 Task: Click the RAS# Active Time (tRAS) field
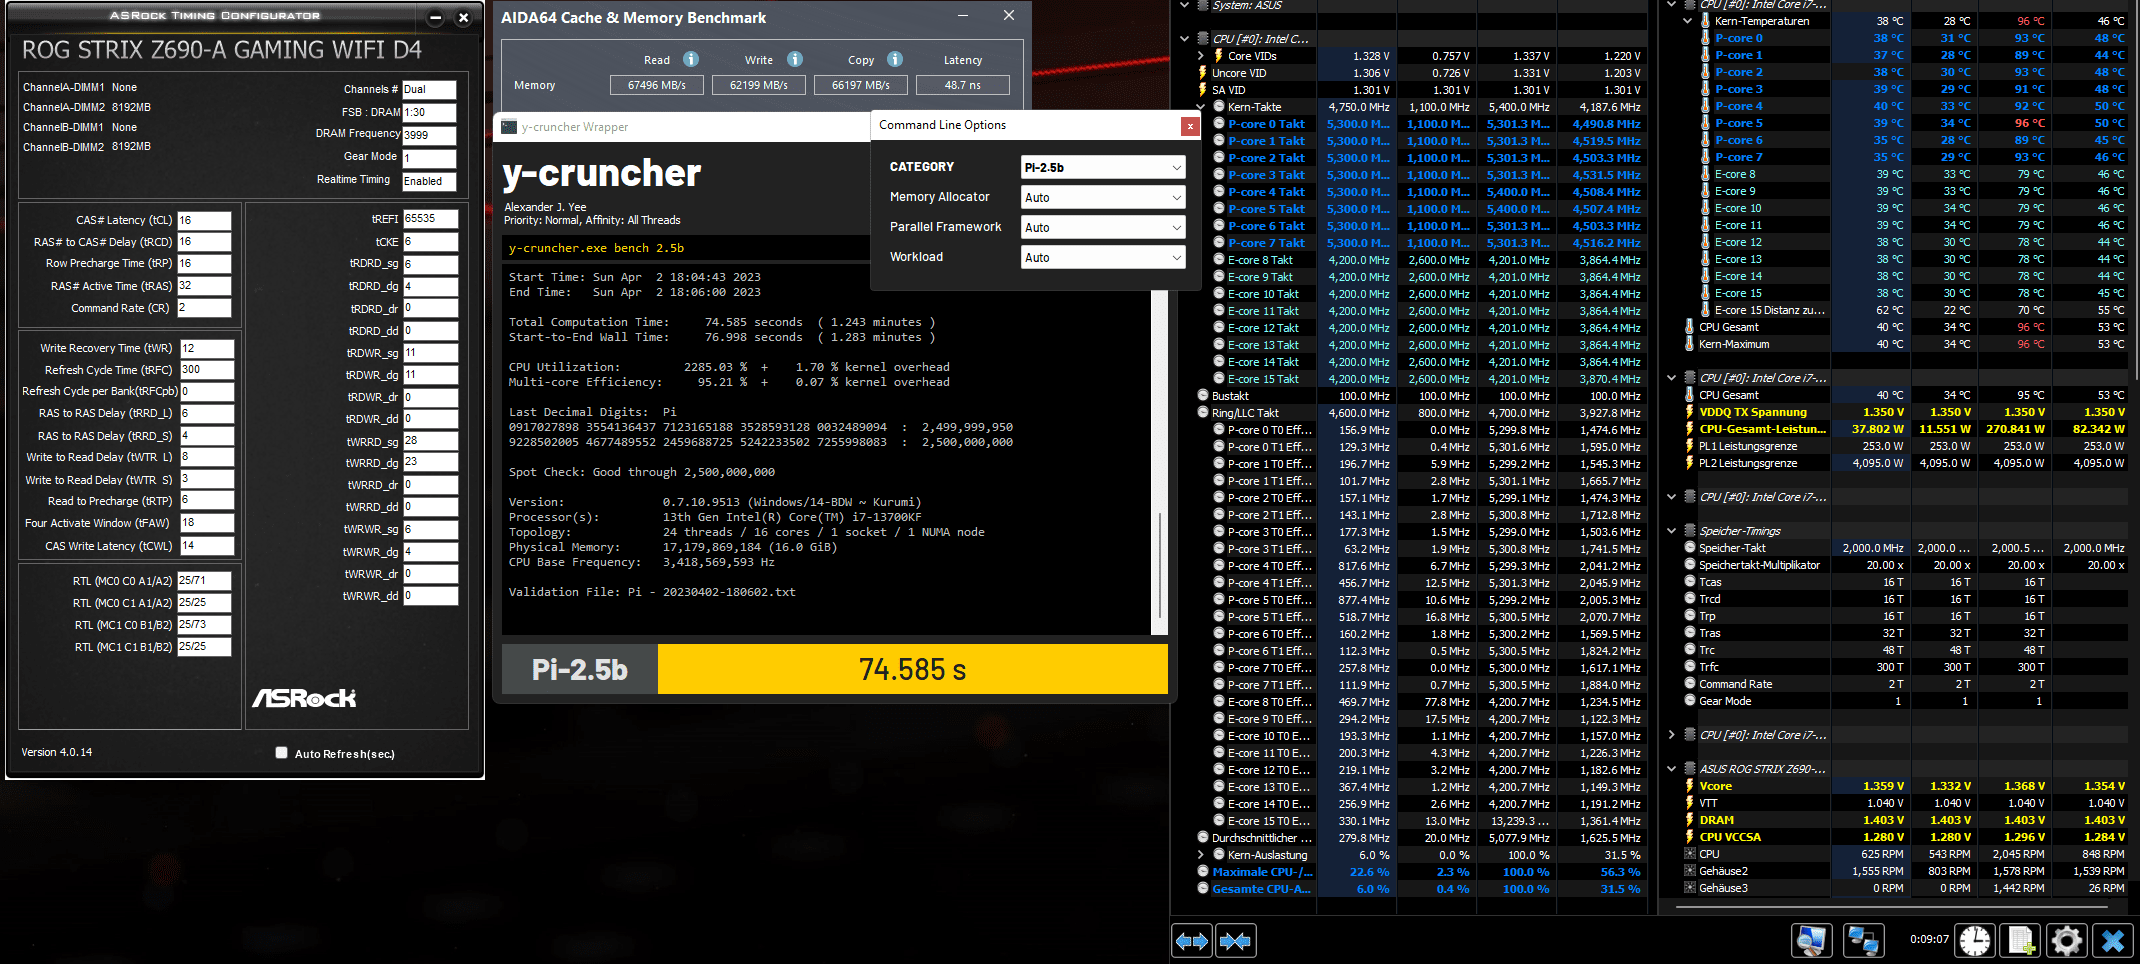coord(204,286)
